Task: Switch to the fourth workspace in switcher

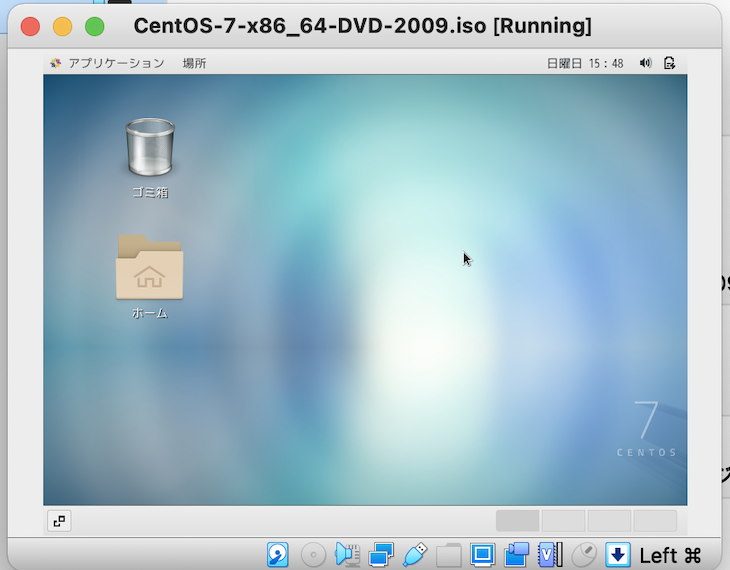Action: coord(655,521)
